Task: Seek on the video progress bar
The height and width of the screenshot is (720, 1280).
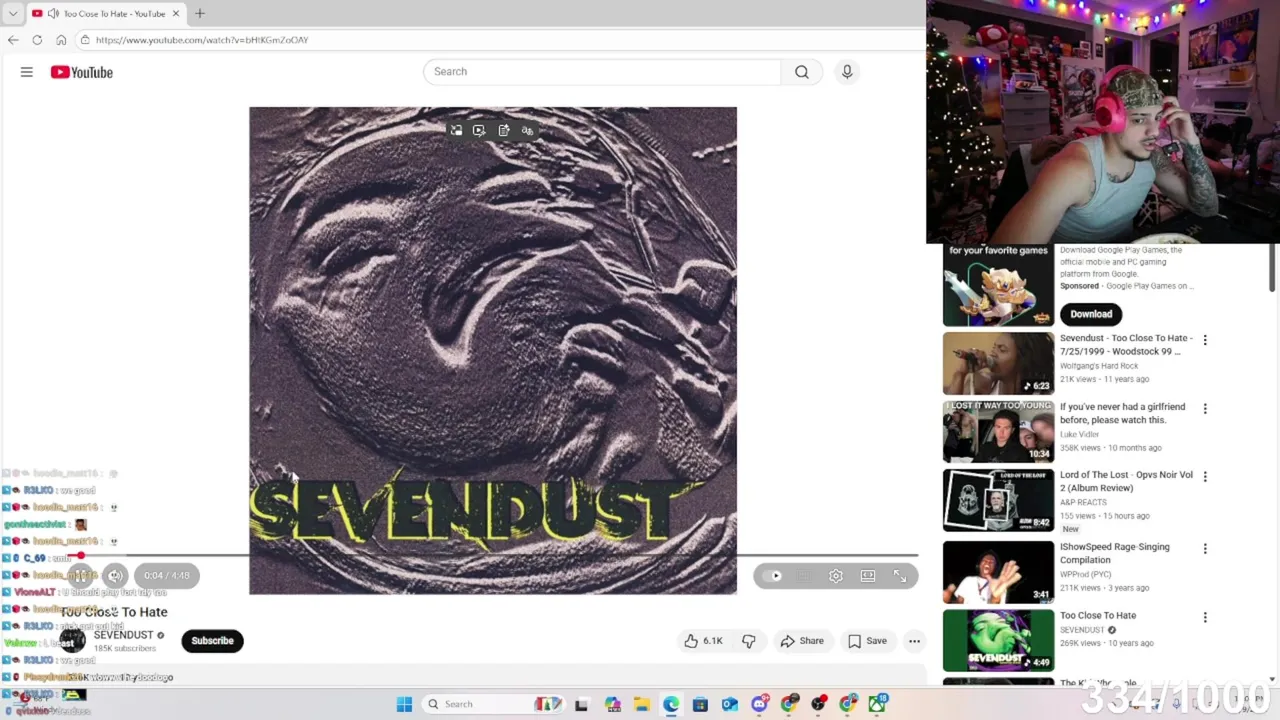Action: point(493,555)
